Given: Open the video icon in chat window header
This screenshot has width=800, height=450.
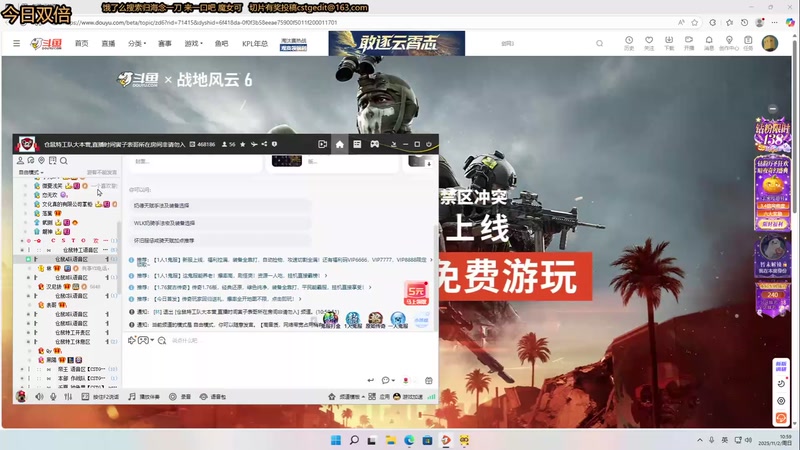Looking at the screenshot, I should 322,144.
